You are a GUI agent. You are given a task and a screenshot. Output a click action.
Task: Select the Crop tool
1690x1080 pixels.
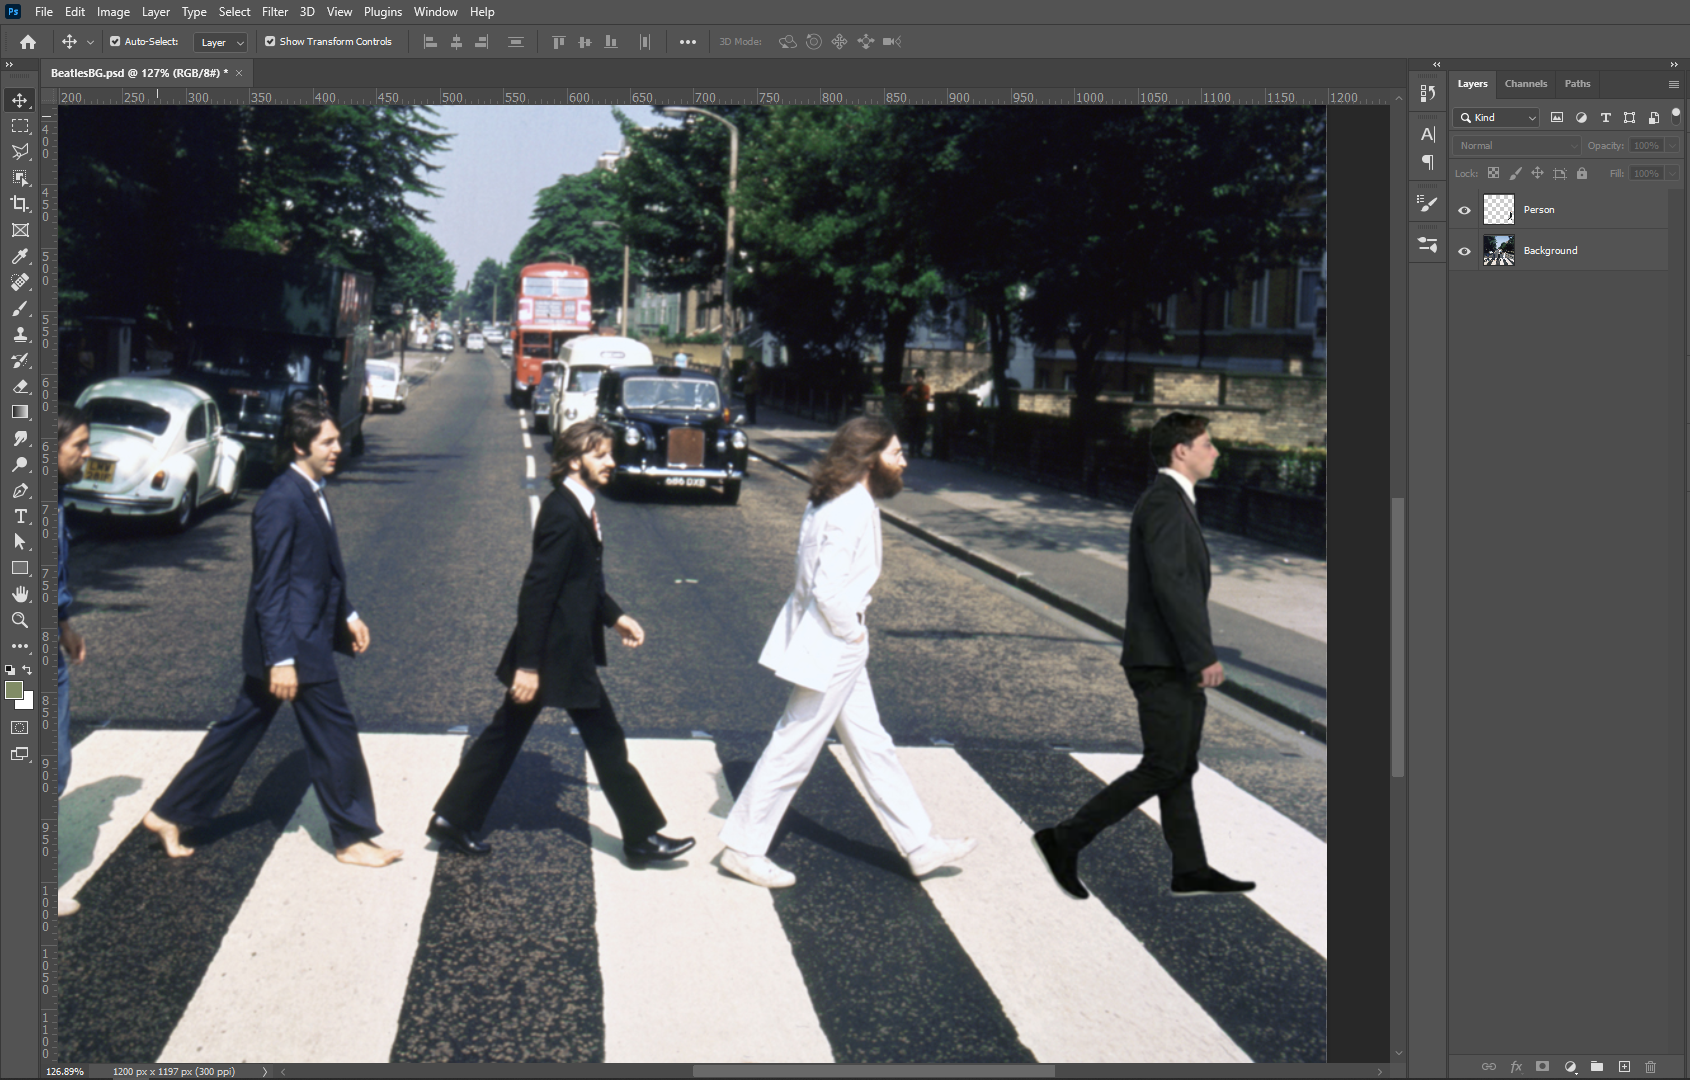[x=20, y=204]
